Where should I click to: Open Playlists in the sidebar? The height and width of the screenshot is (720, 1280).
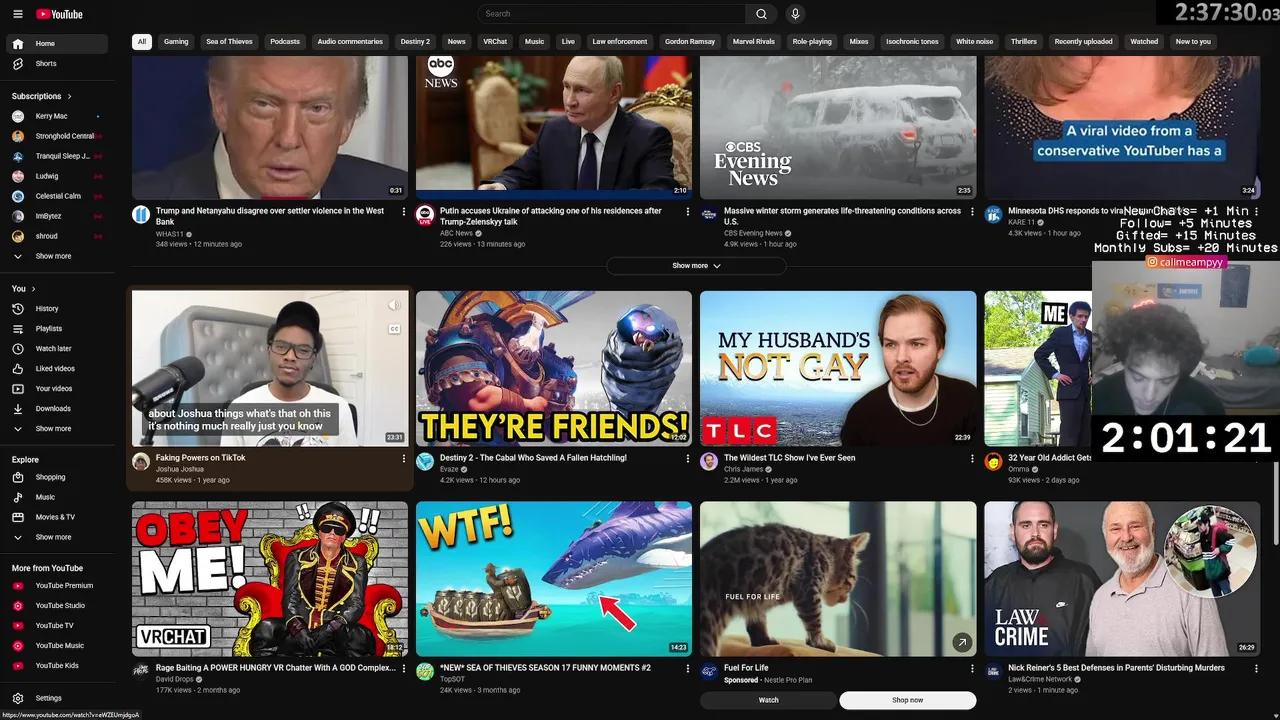point(58,329)
